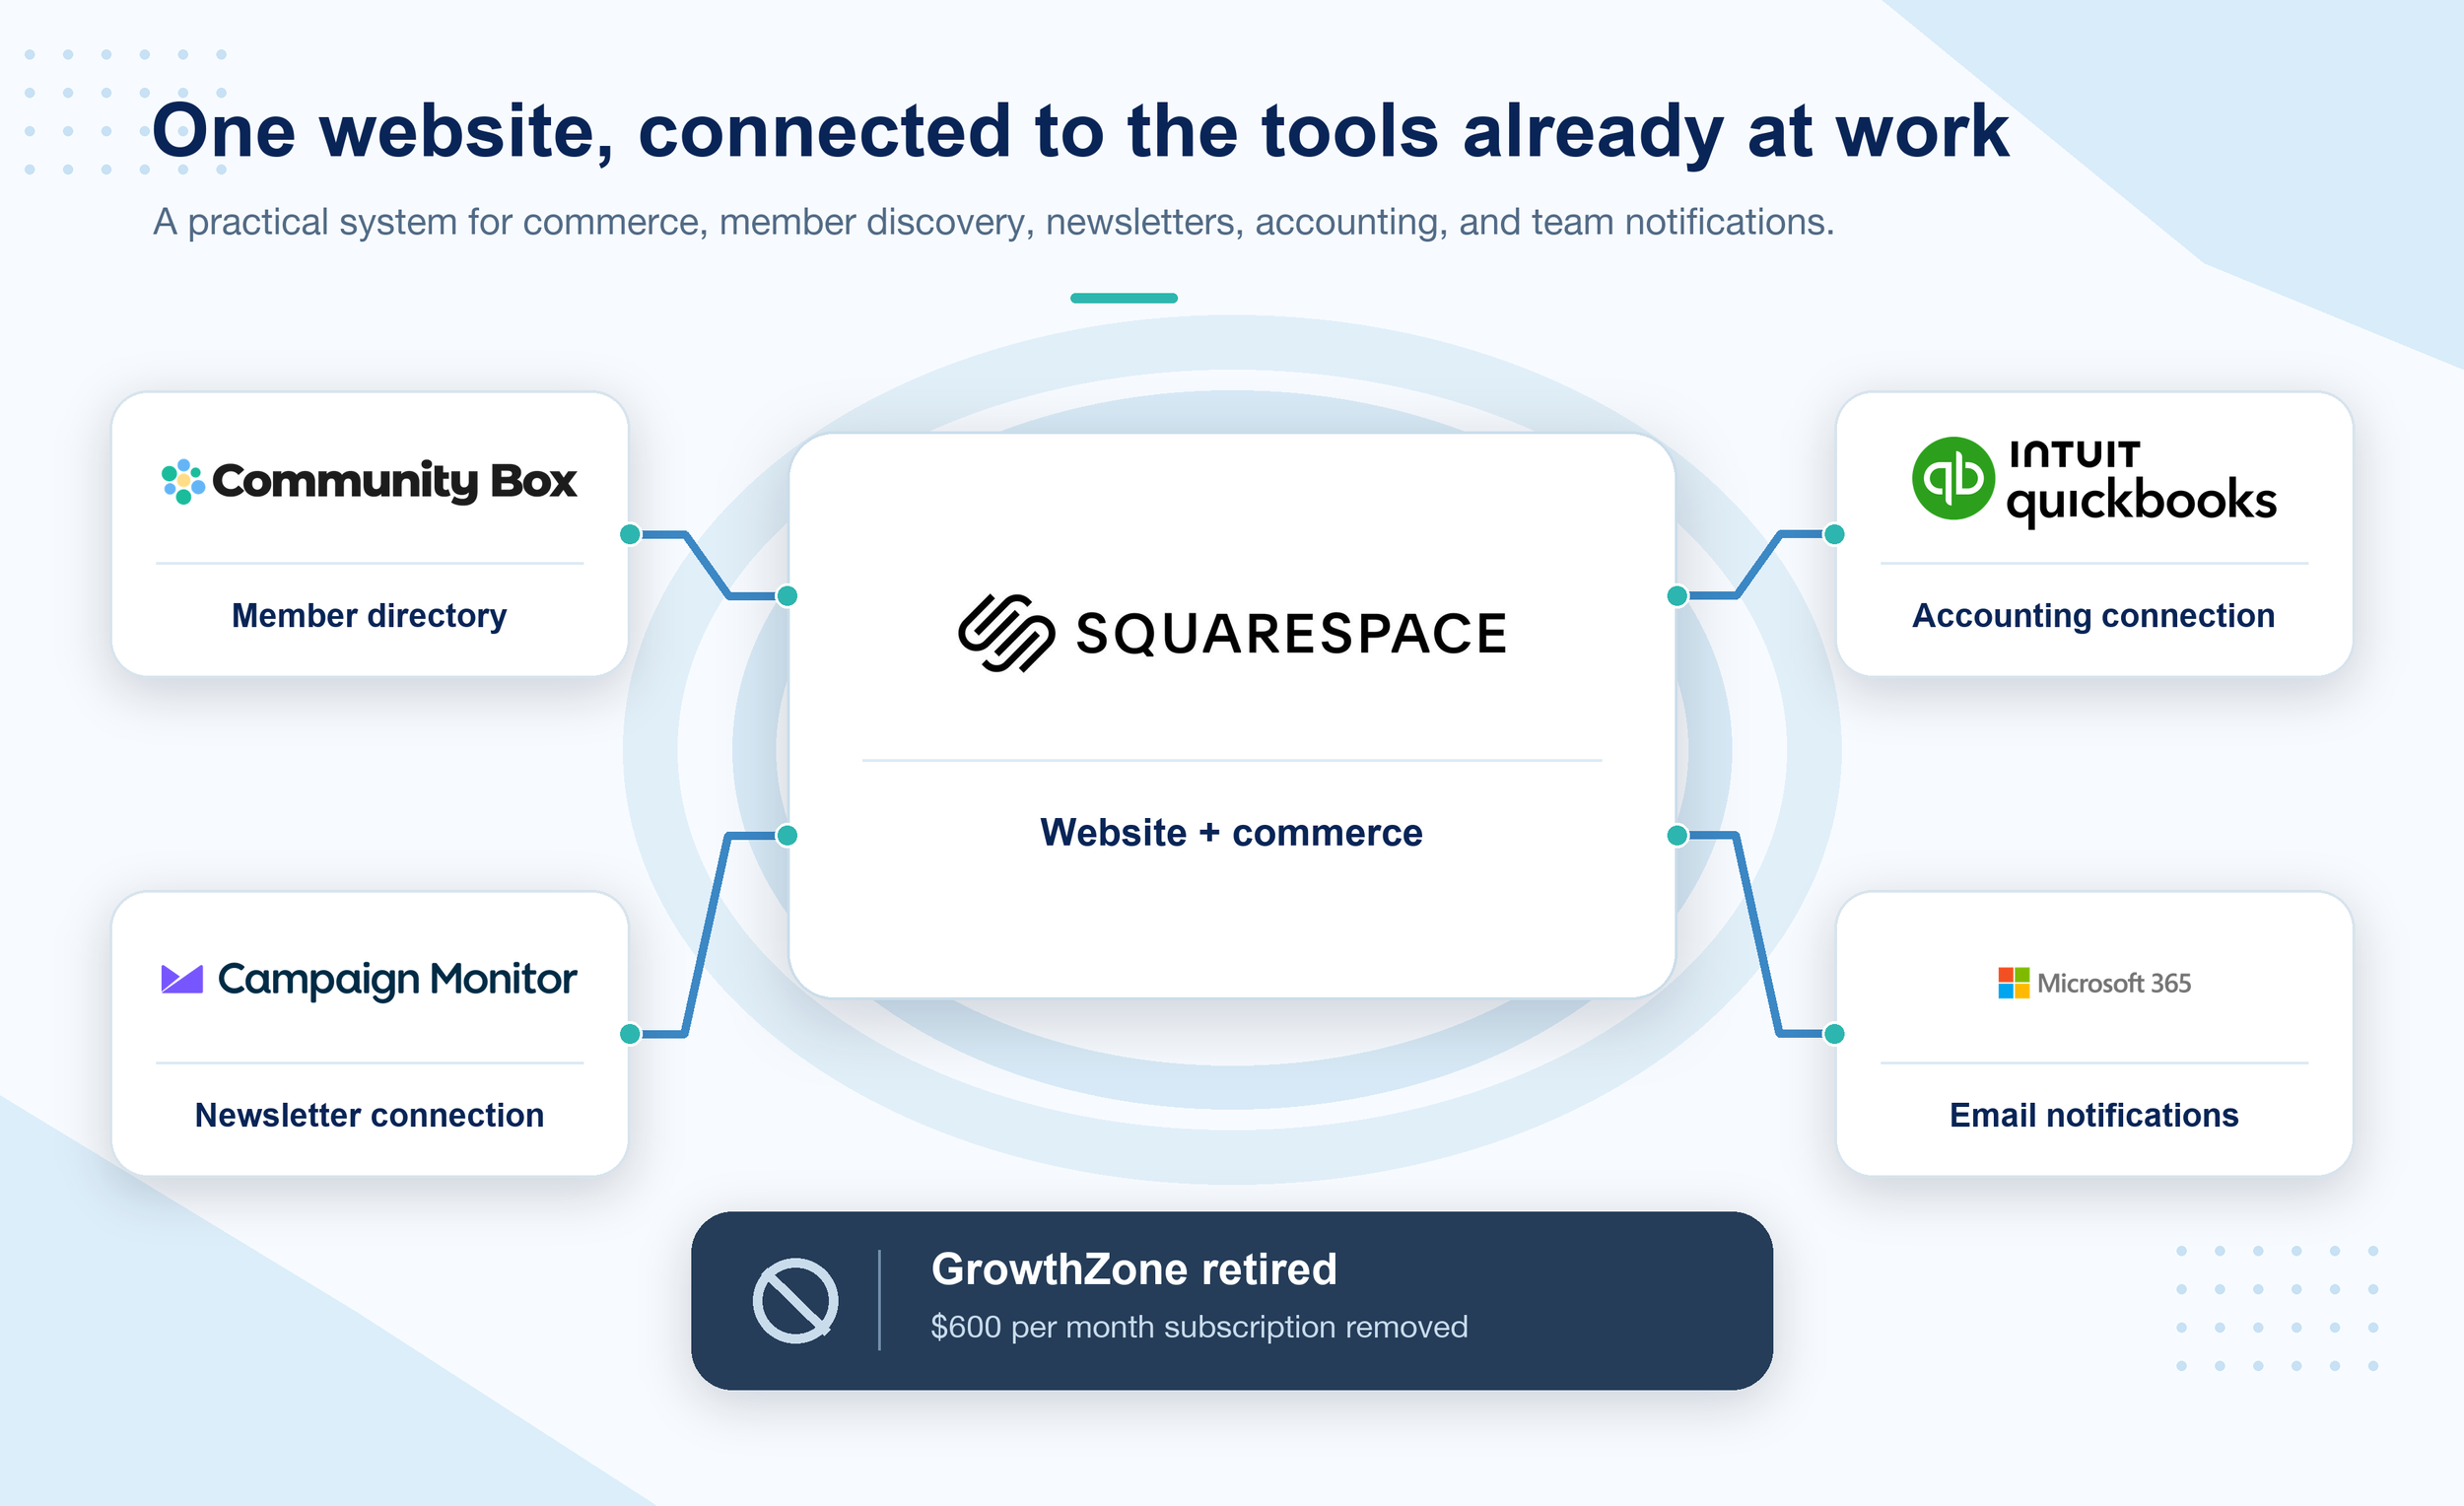
Task: Click the connector dot on Microsoft 365 card
Action: tap(1834, 1034)
